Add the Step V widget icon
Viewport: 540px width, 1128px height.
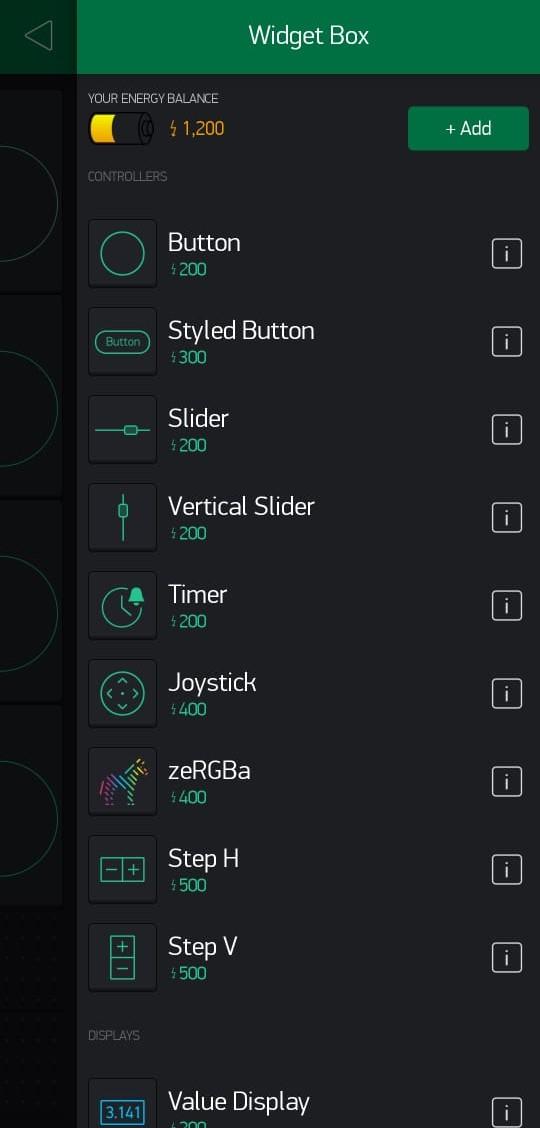point(122,958)
